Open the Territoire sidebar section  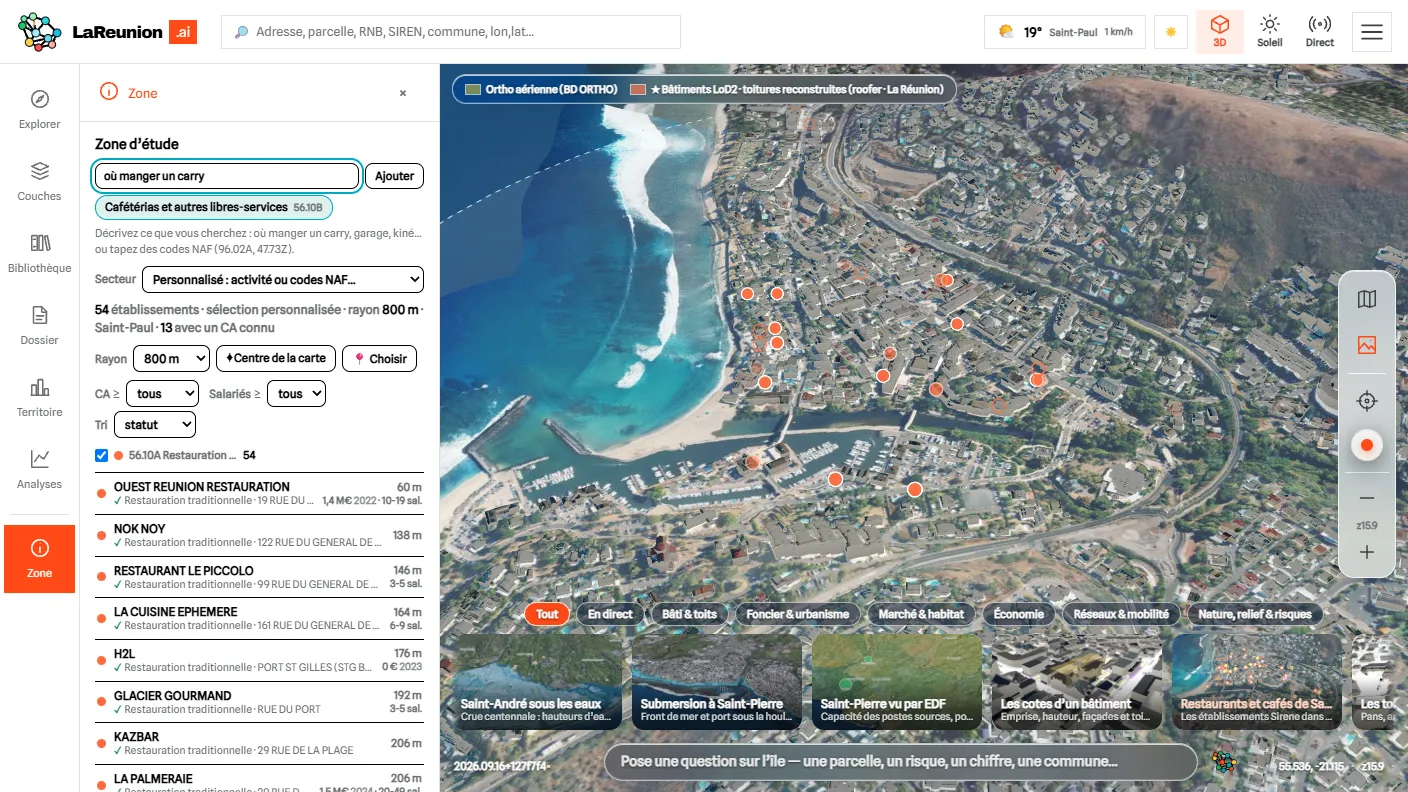pos(39,397)
